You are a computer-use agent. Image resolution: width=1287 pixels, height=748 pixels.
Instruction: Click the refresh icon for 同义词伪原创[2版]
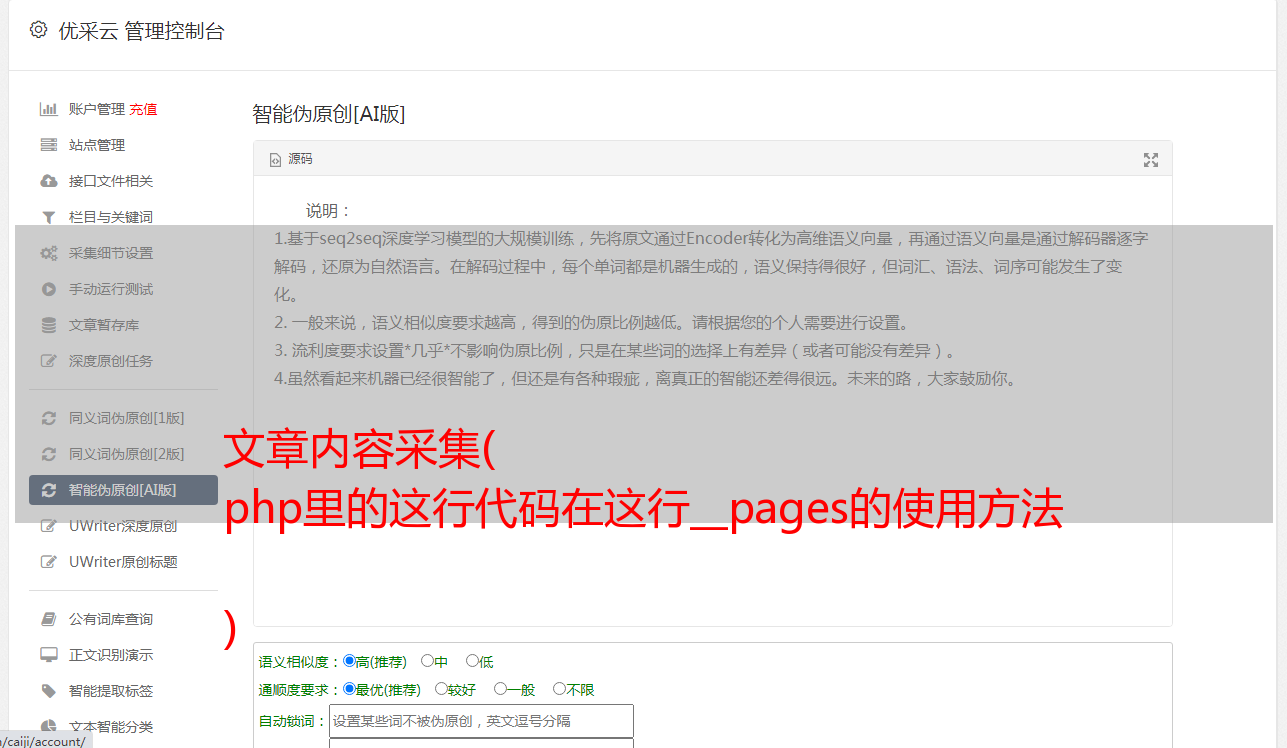[48, 454]
